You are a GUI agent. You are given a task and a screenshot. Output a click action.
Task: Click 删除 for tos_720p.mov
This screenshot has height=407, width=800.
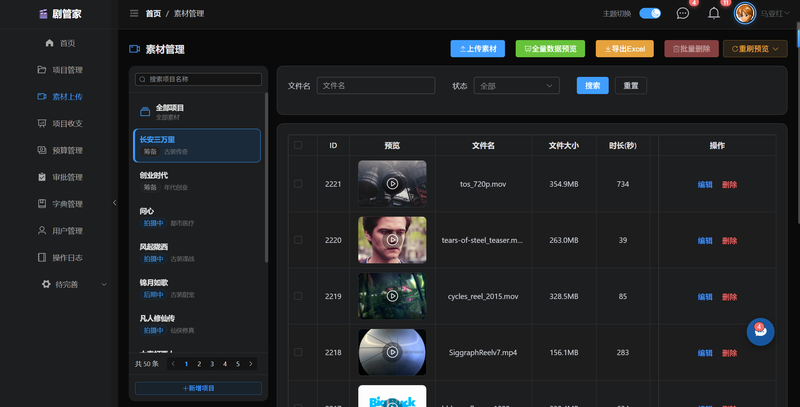(x=729, y=185)
